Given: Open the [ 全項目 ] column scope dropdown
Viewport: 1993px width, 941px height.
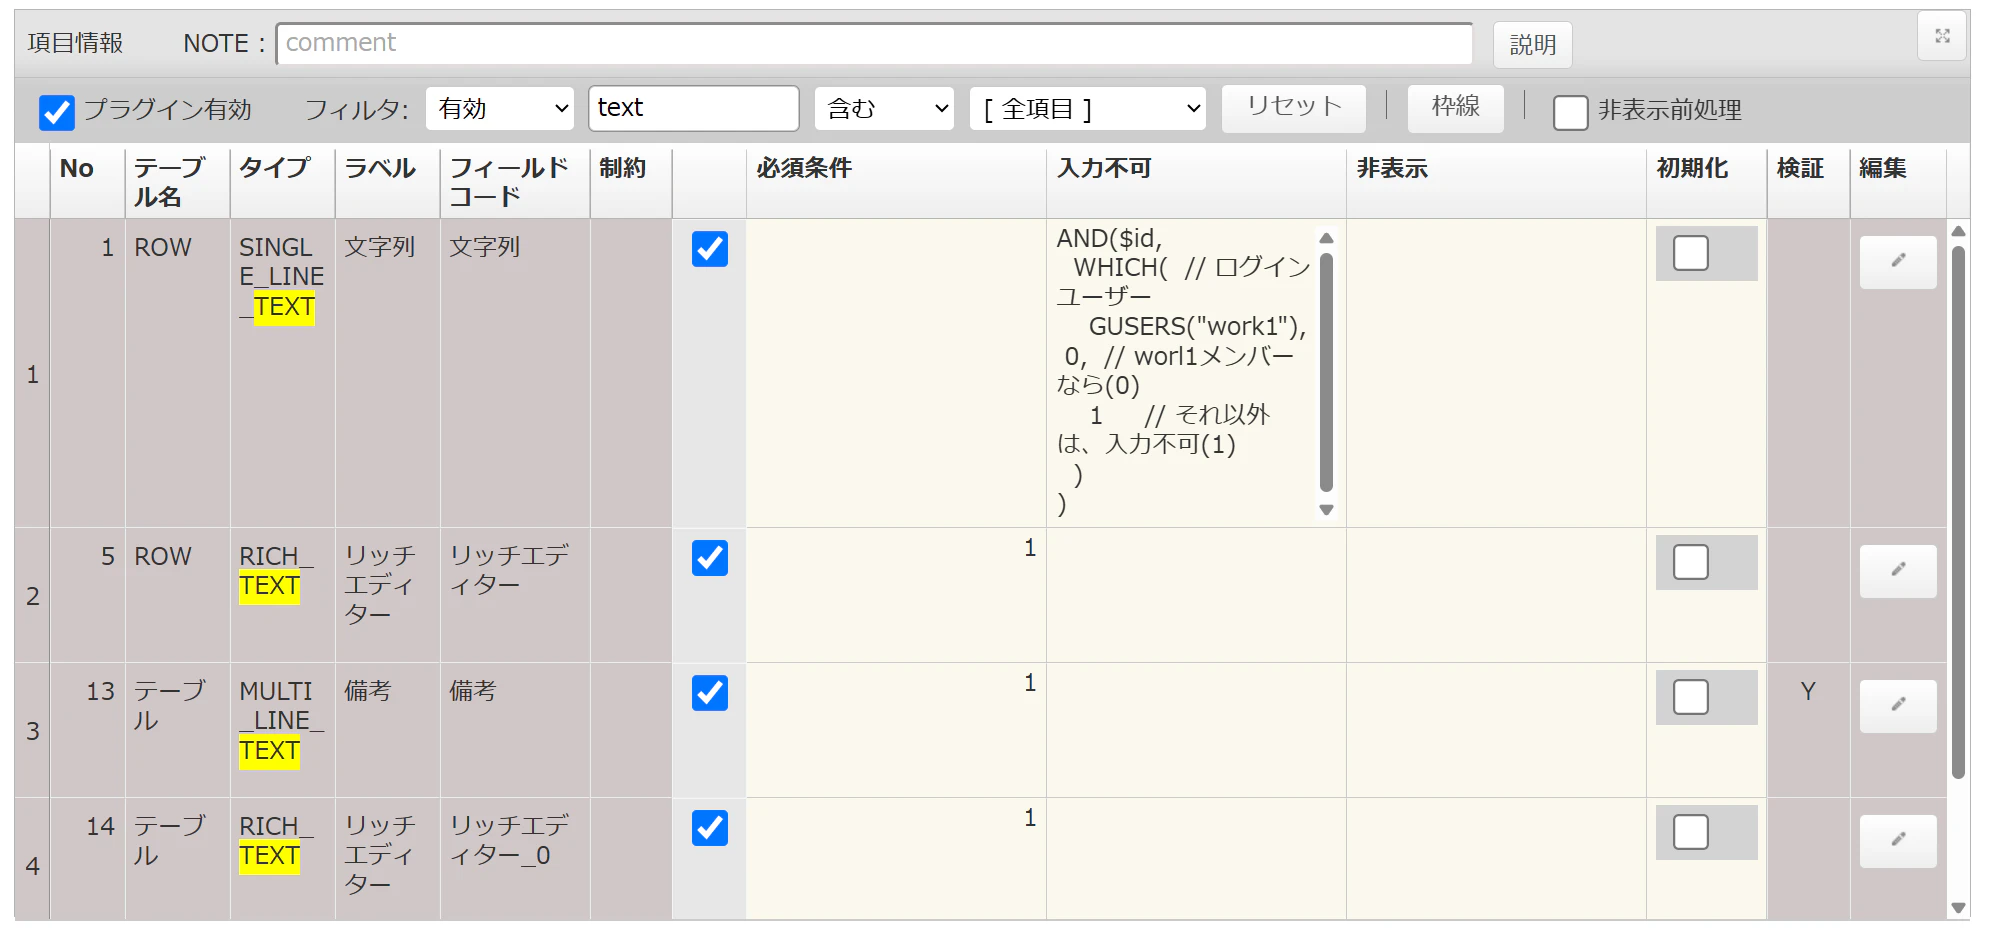Looking at the screenshot, I should tap(1088, 108).
